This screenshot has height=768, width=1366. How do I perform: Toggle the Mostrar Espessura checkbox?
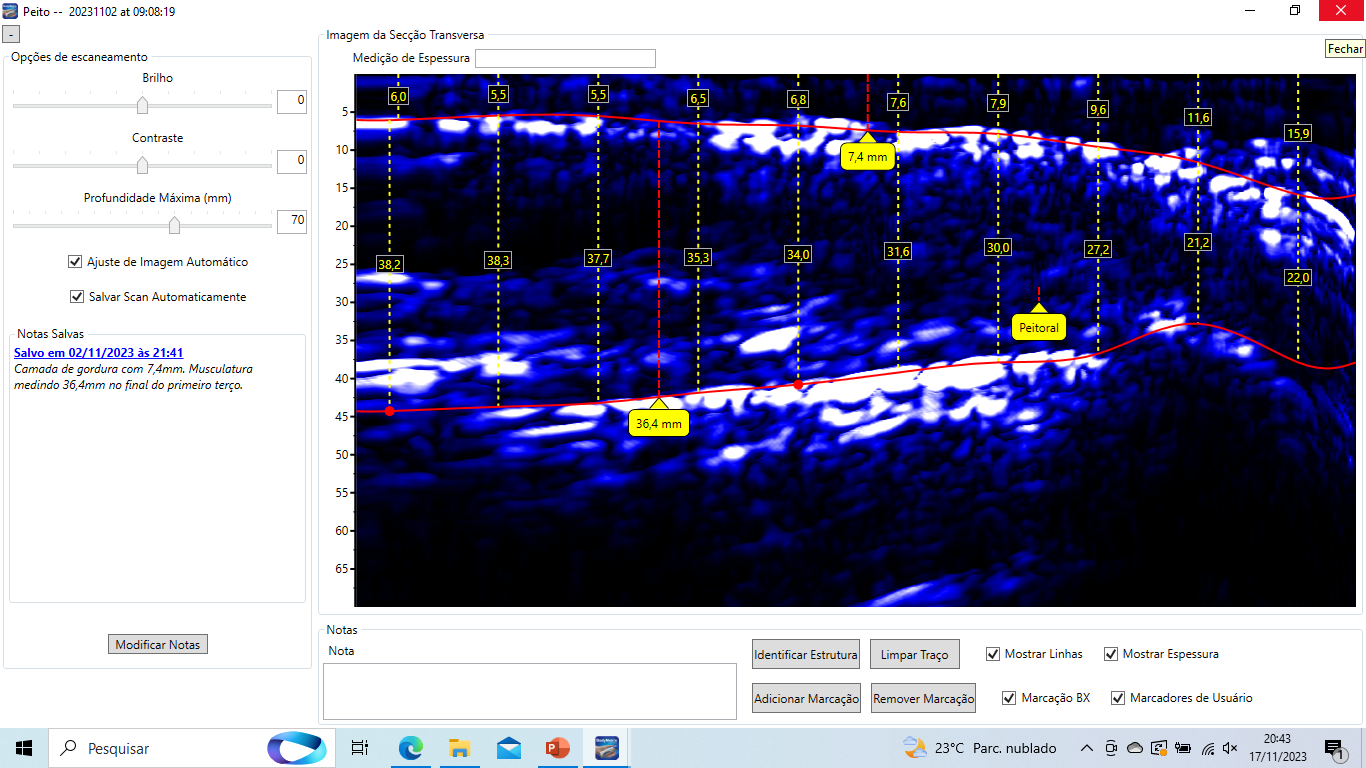[1111, 654]
